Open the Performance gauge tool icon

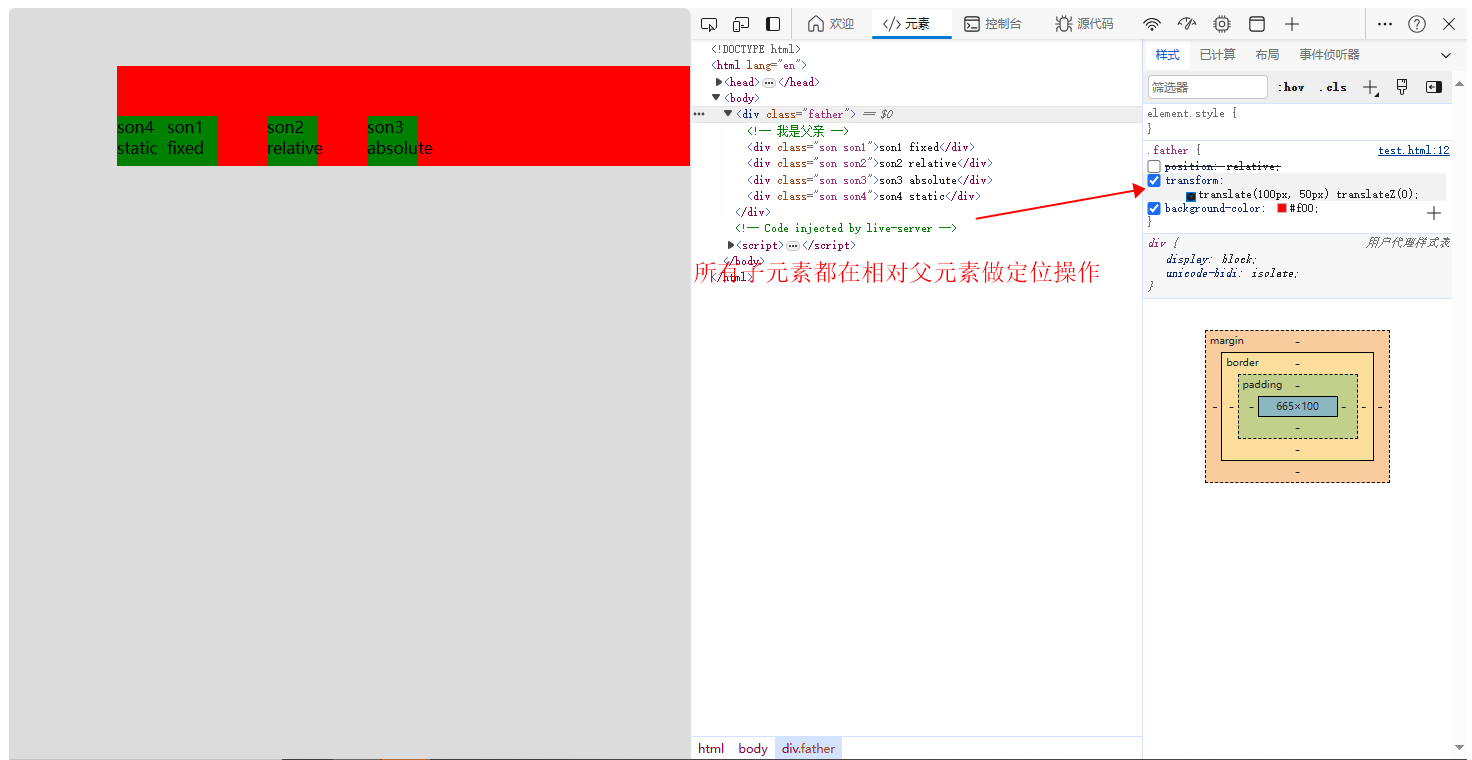[1187, 24]
